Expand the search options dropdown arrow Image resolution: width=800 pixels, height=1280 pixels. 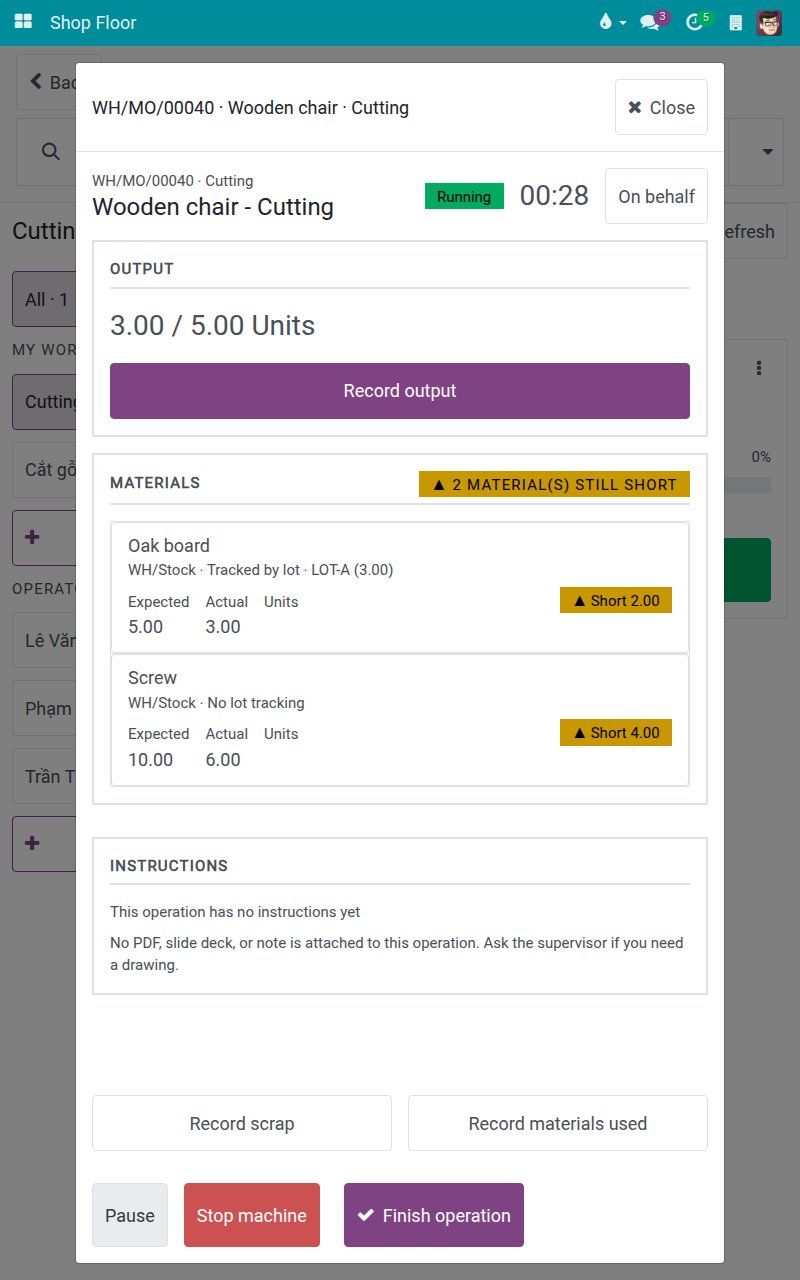pos(768,152)
